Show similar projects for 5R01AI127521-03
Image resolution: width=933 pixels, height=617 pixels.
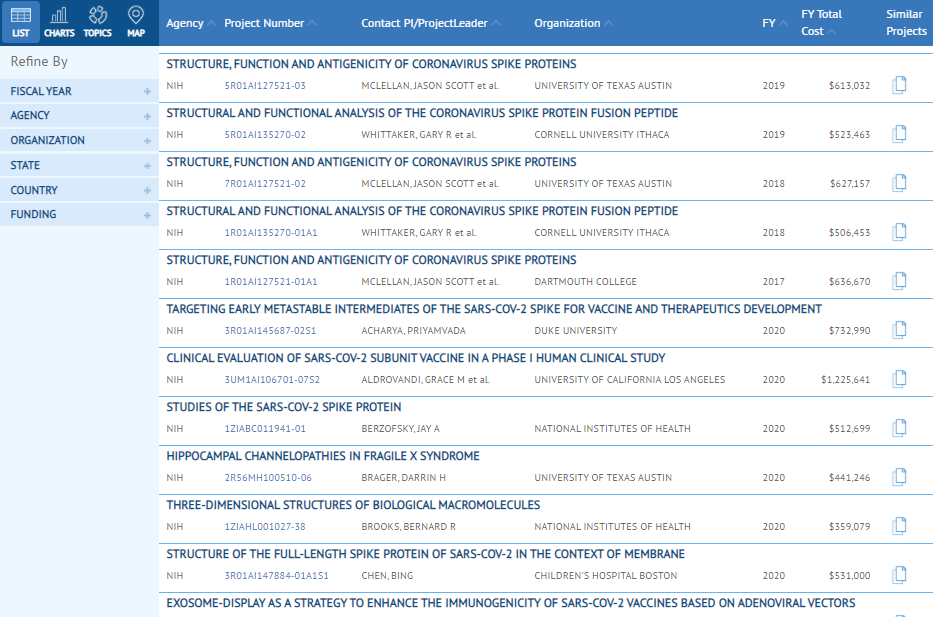click(x=900, y=85)
